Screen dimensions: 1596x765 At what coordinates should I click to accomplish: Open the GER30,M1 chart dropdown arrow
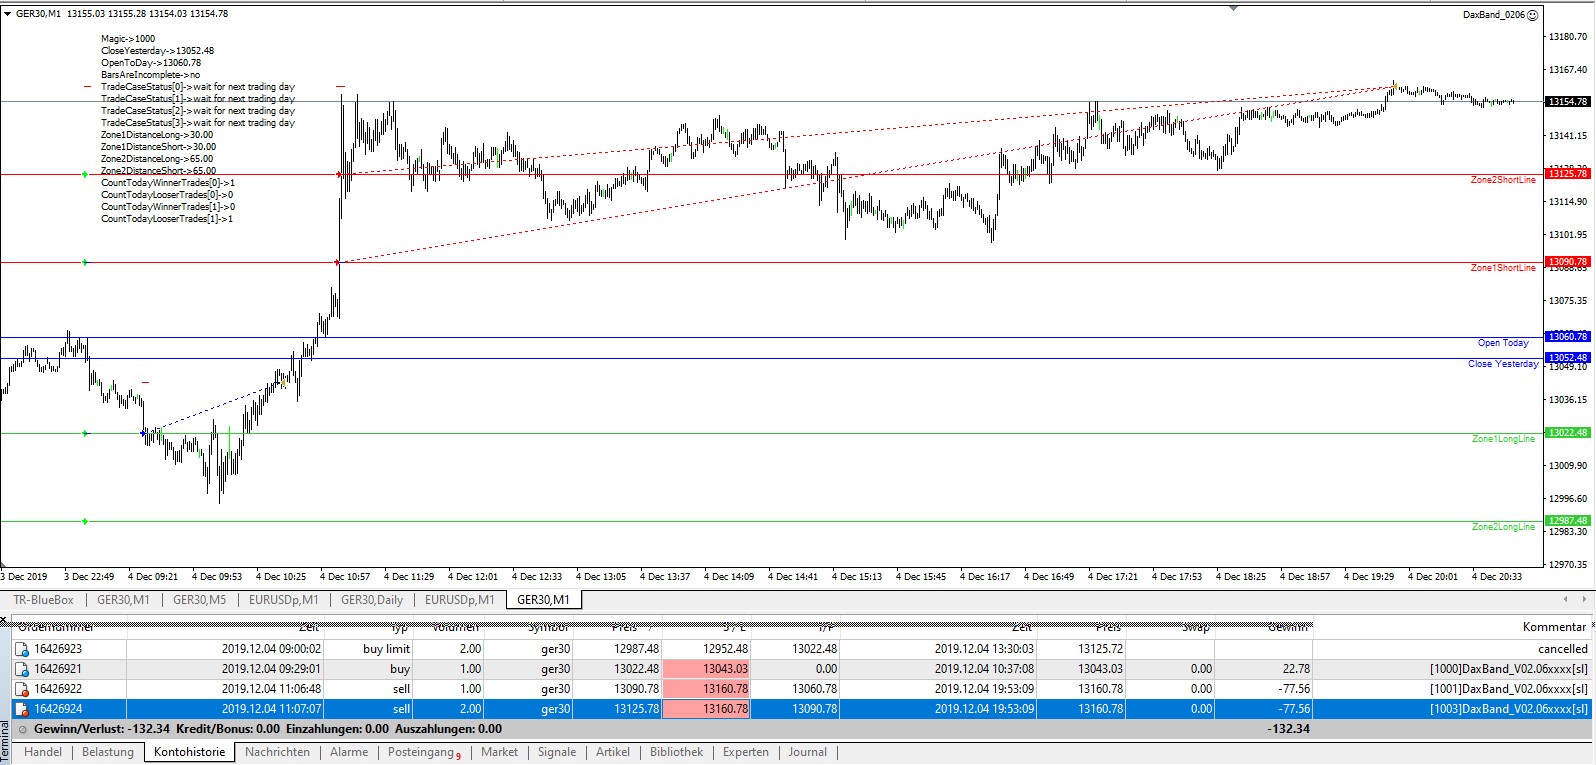coord(8,14)
